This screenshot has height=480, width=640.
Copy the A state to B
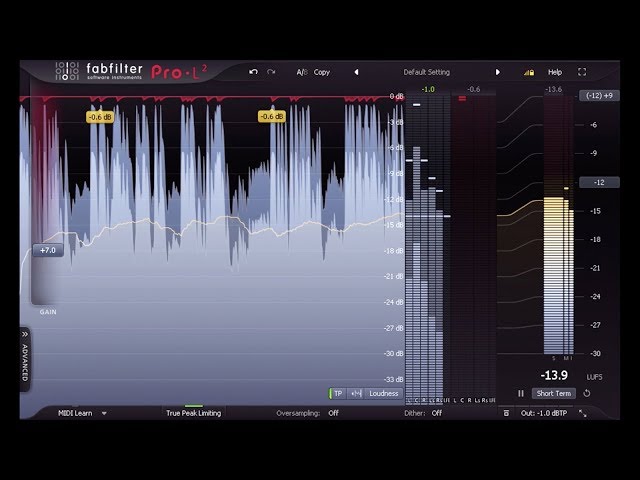tap(322, 72)
